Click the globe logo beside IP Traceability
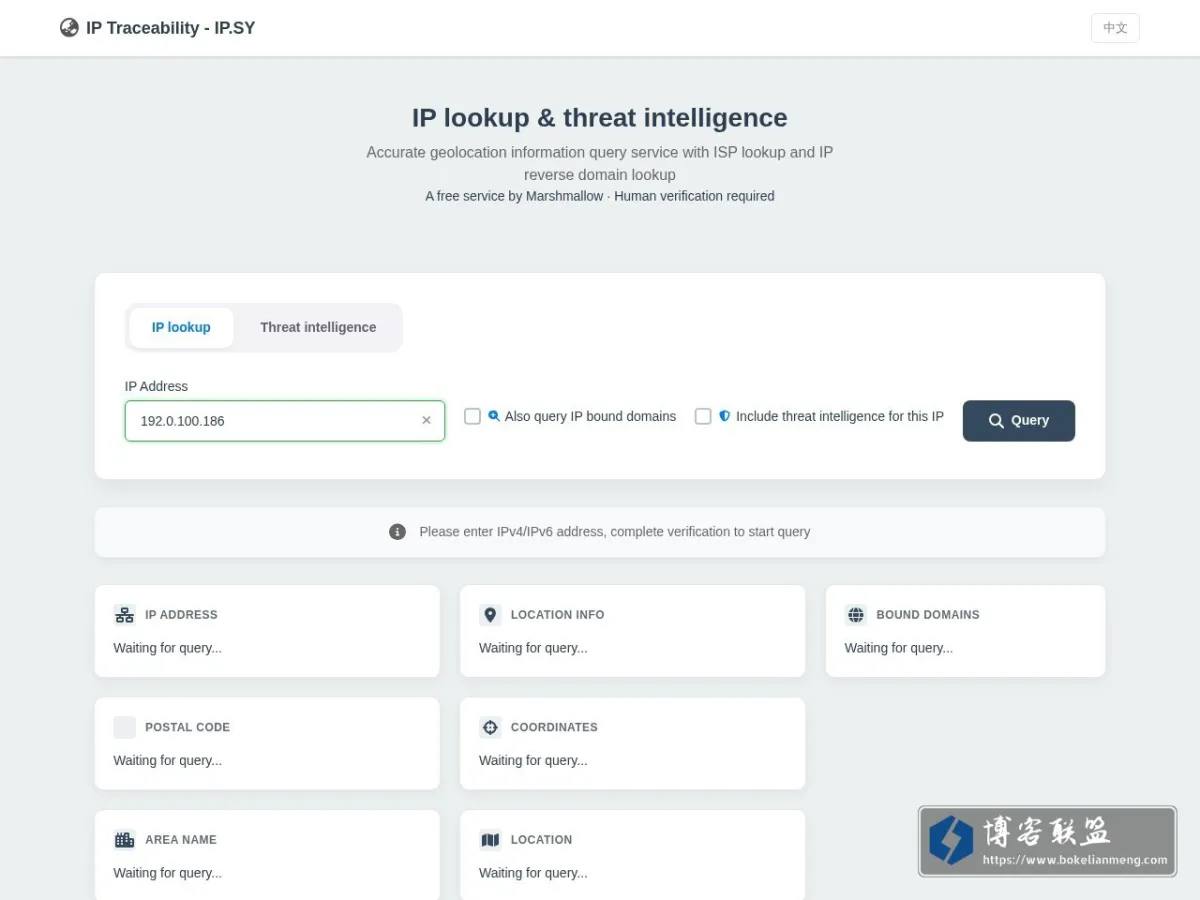The height and width of the screenshot is (900, 1200). pos(69,28)
